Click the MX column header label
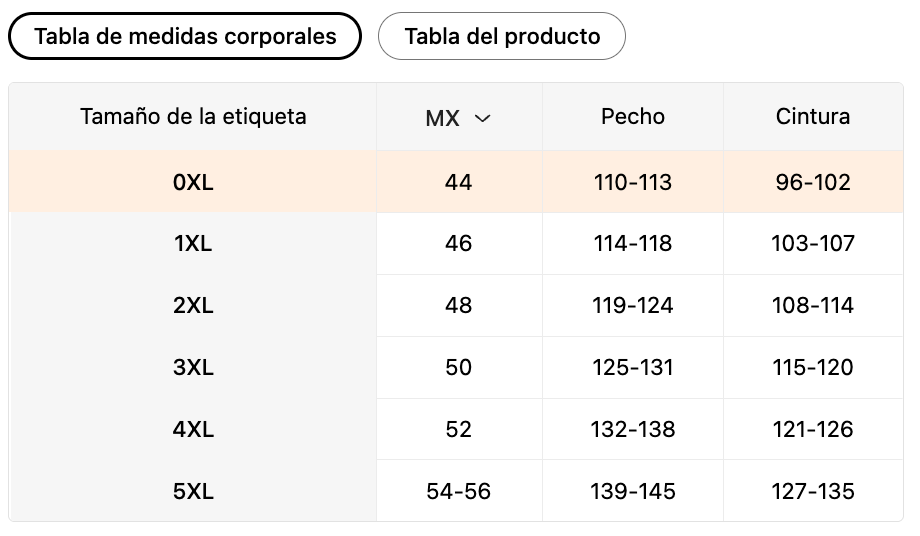920x536 pixels. (442, 118)
